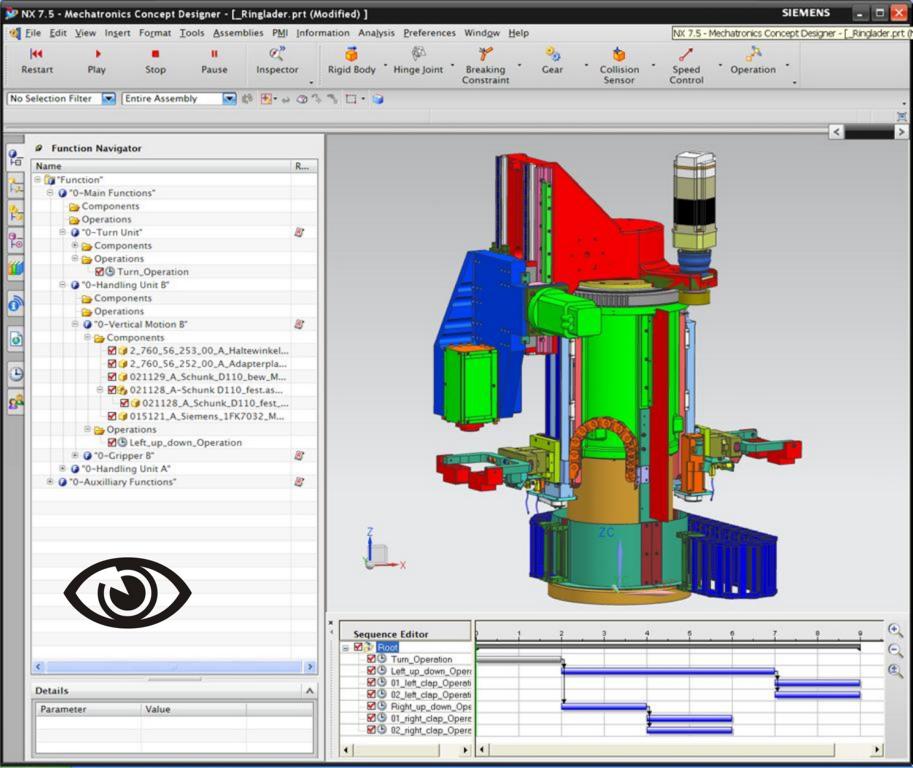913x768 pixels.
Task: Click the selection rectangle toolbar icon
Action: [x=351, y=99]
